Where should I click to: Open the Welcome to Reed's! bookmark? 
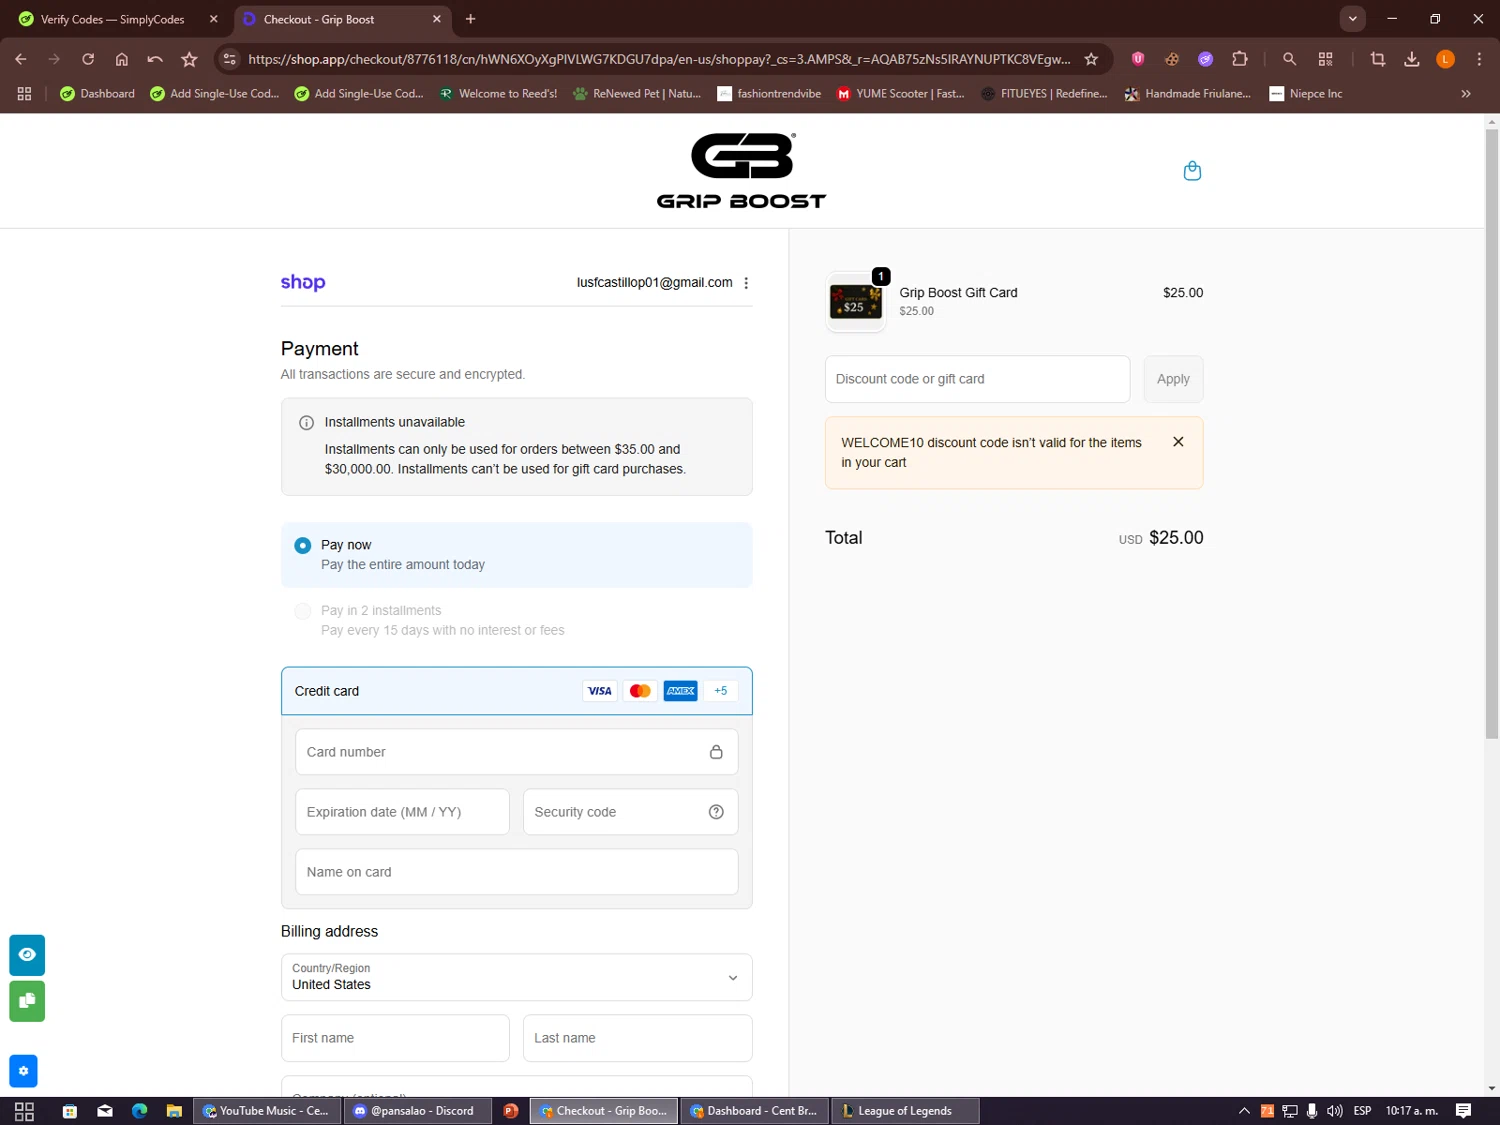[498, 94]
